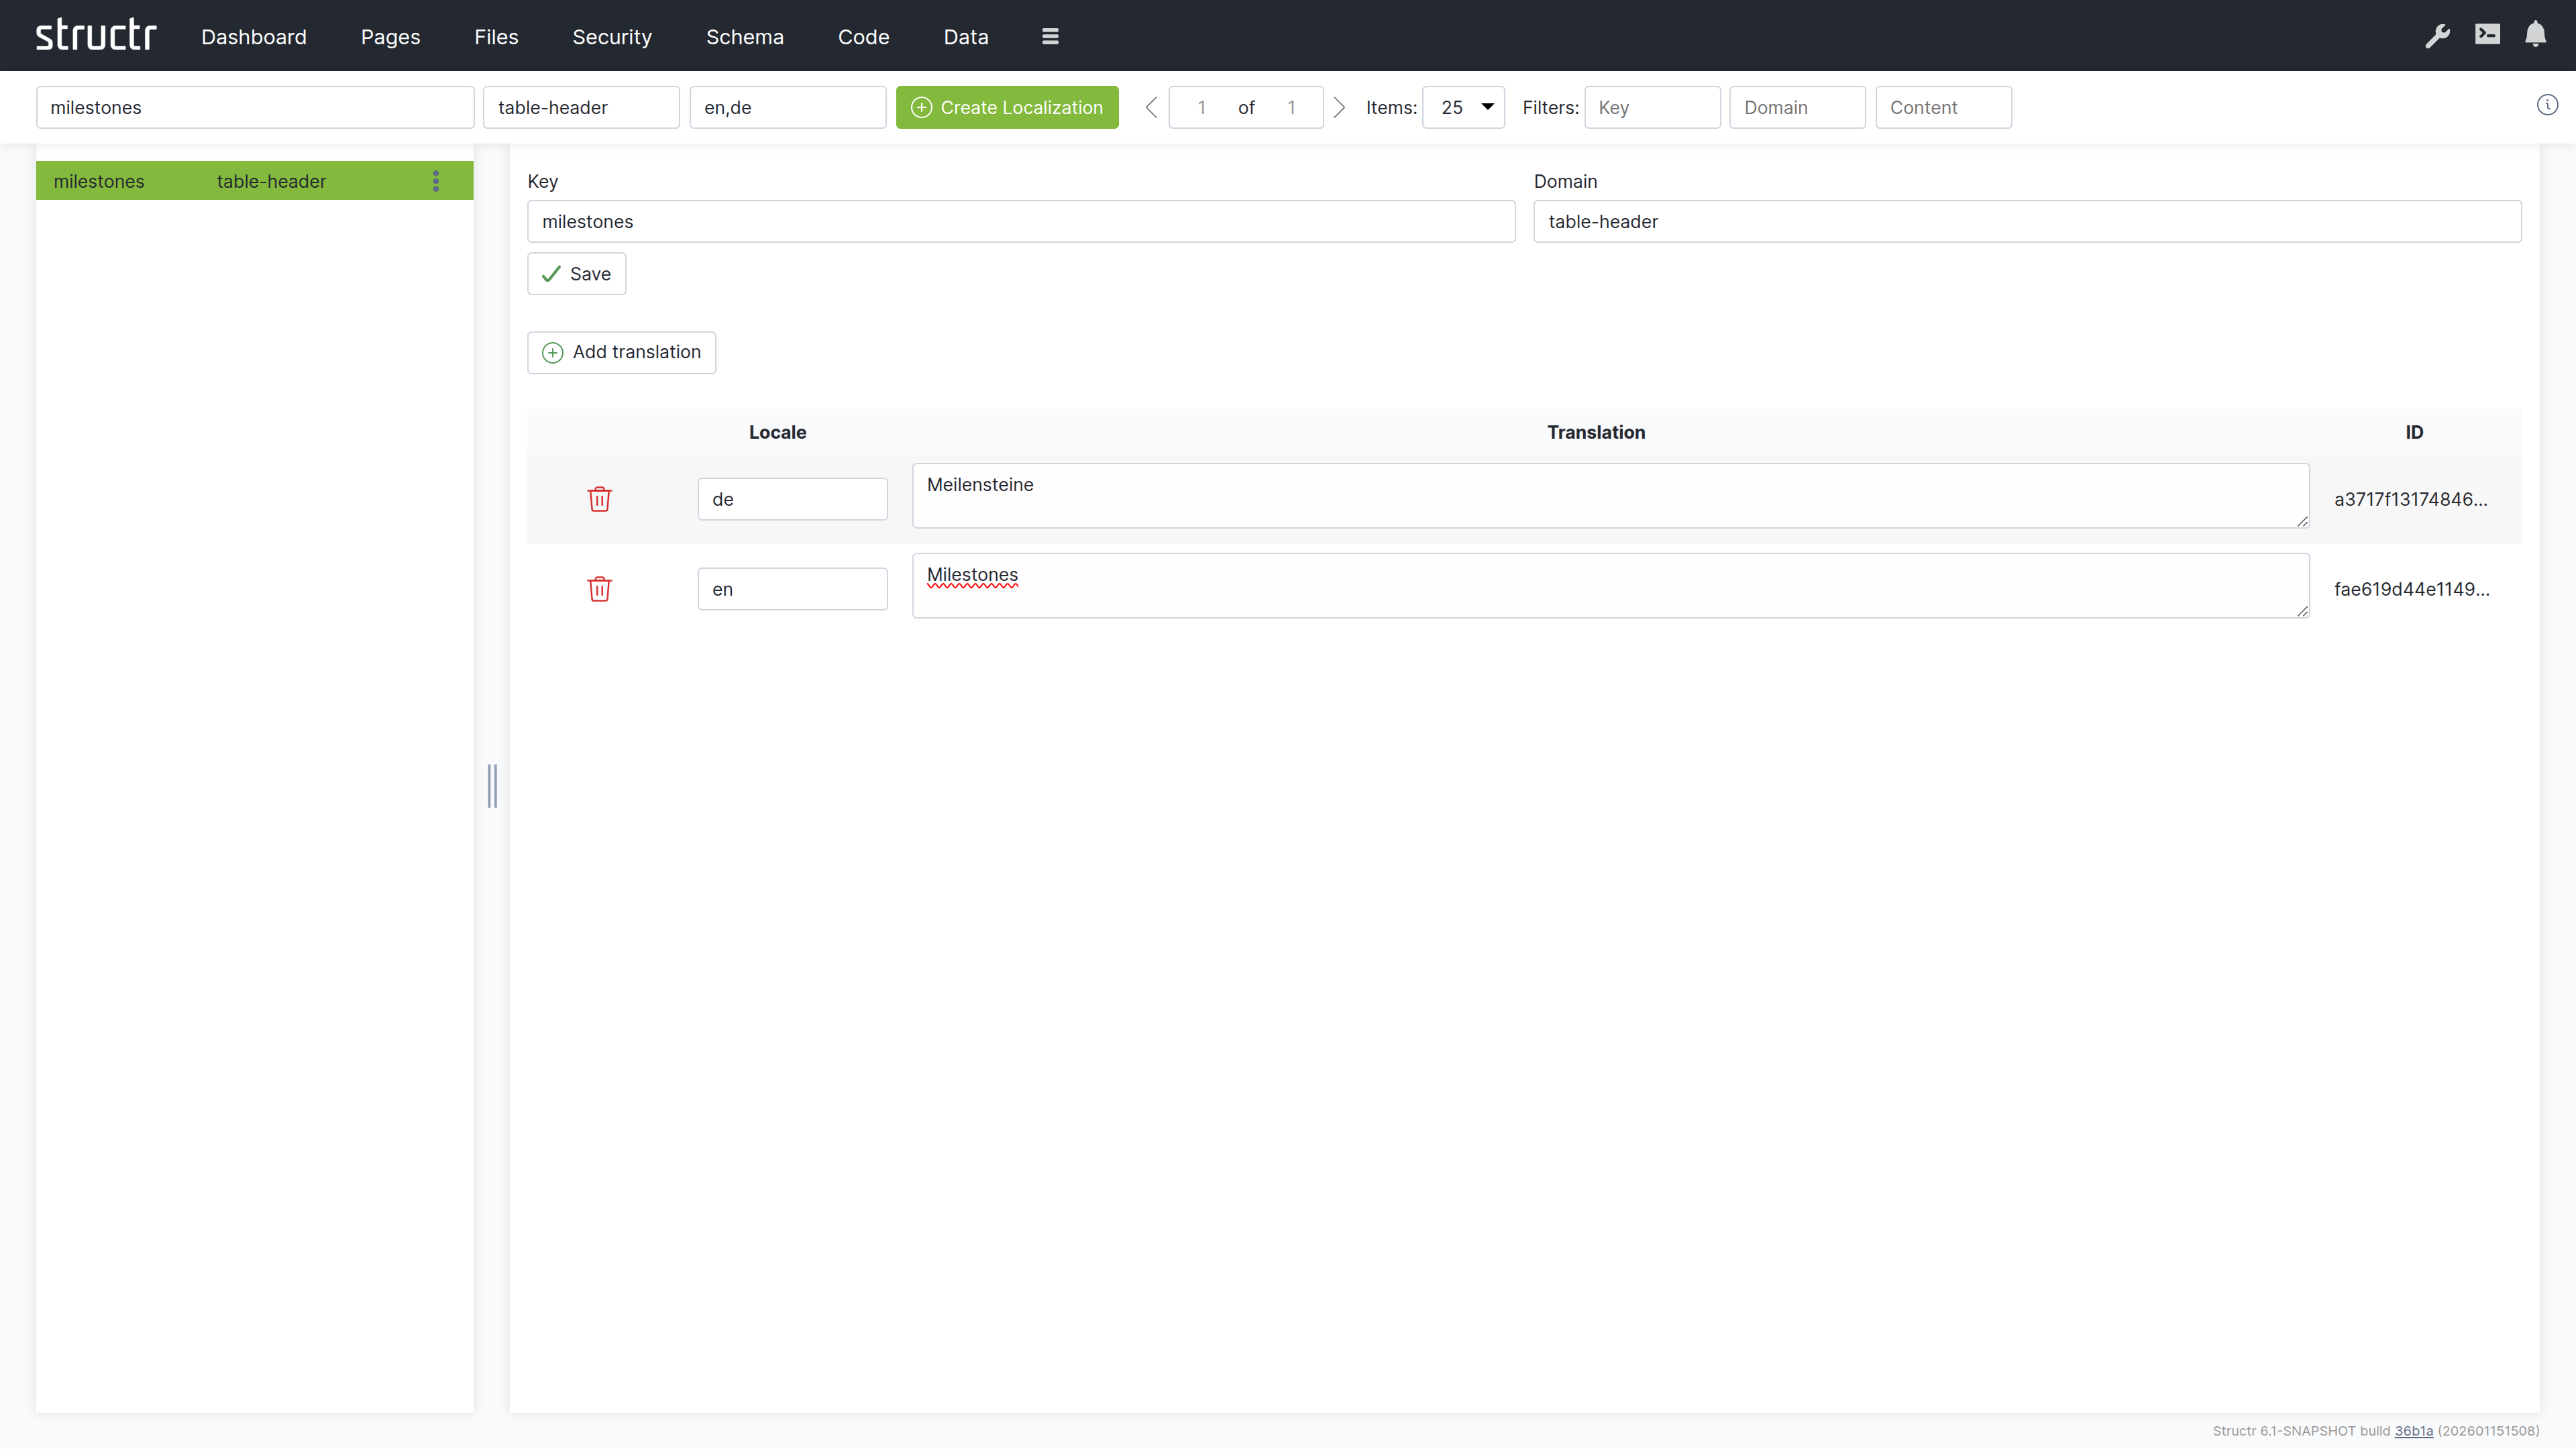The height and width of the screenshot is (1449, 2576).
Task: Click the Create Localization button
Action: (x=1006, y=107)
